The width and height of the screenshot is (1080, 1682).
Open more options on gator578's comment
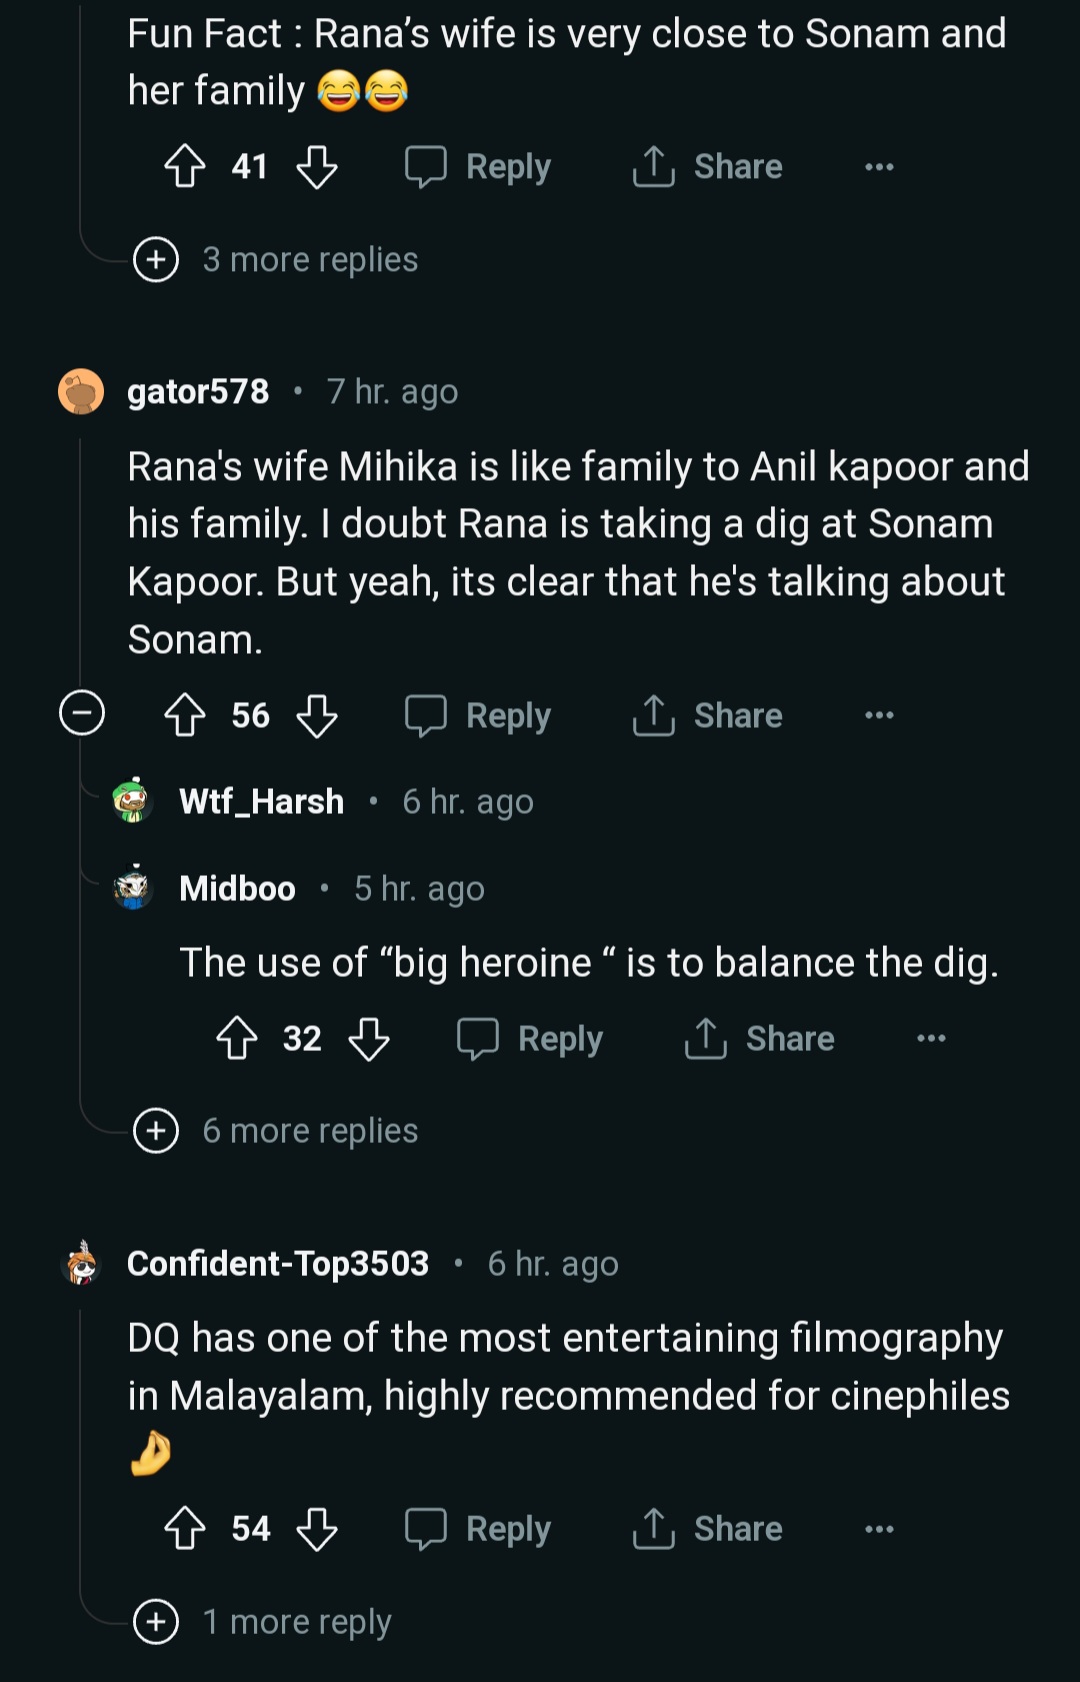pyautogui.click(x=879, y=716)
